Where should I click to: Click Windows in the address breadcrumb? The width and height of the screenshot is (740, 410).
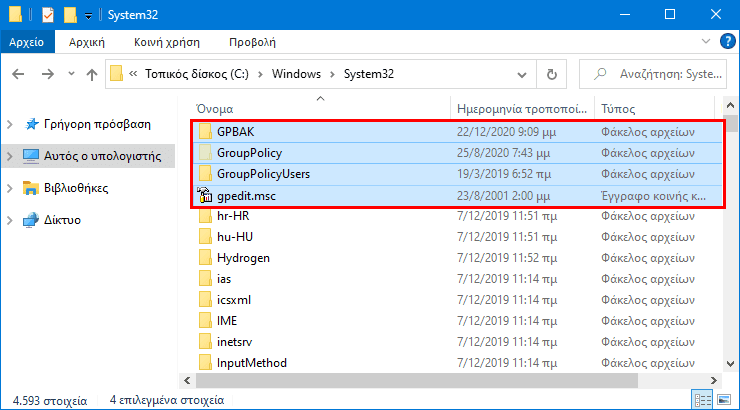tap(296, 74)
